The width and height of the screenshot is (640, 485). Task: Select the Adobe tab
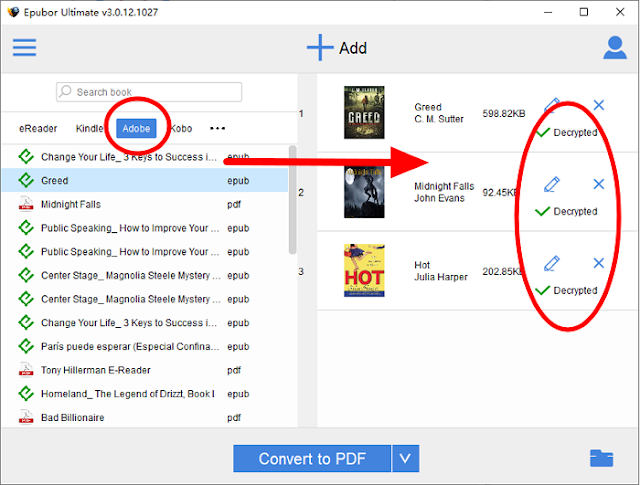click(x=136, y=129)
